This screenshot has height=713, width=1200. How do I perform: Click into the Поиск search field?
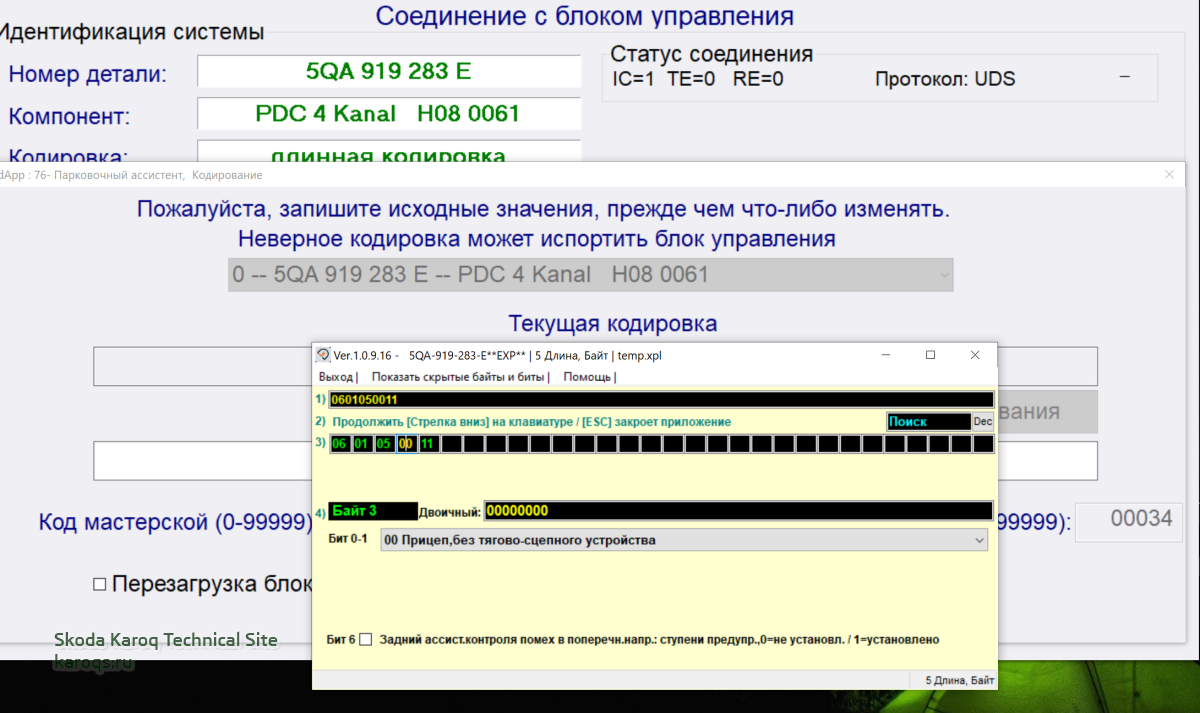click(x=928, y=422)
